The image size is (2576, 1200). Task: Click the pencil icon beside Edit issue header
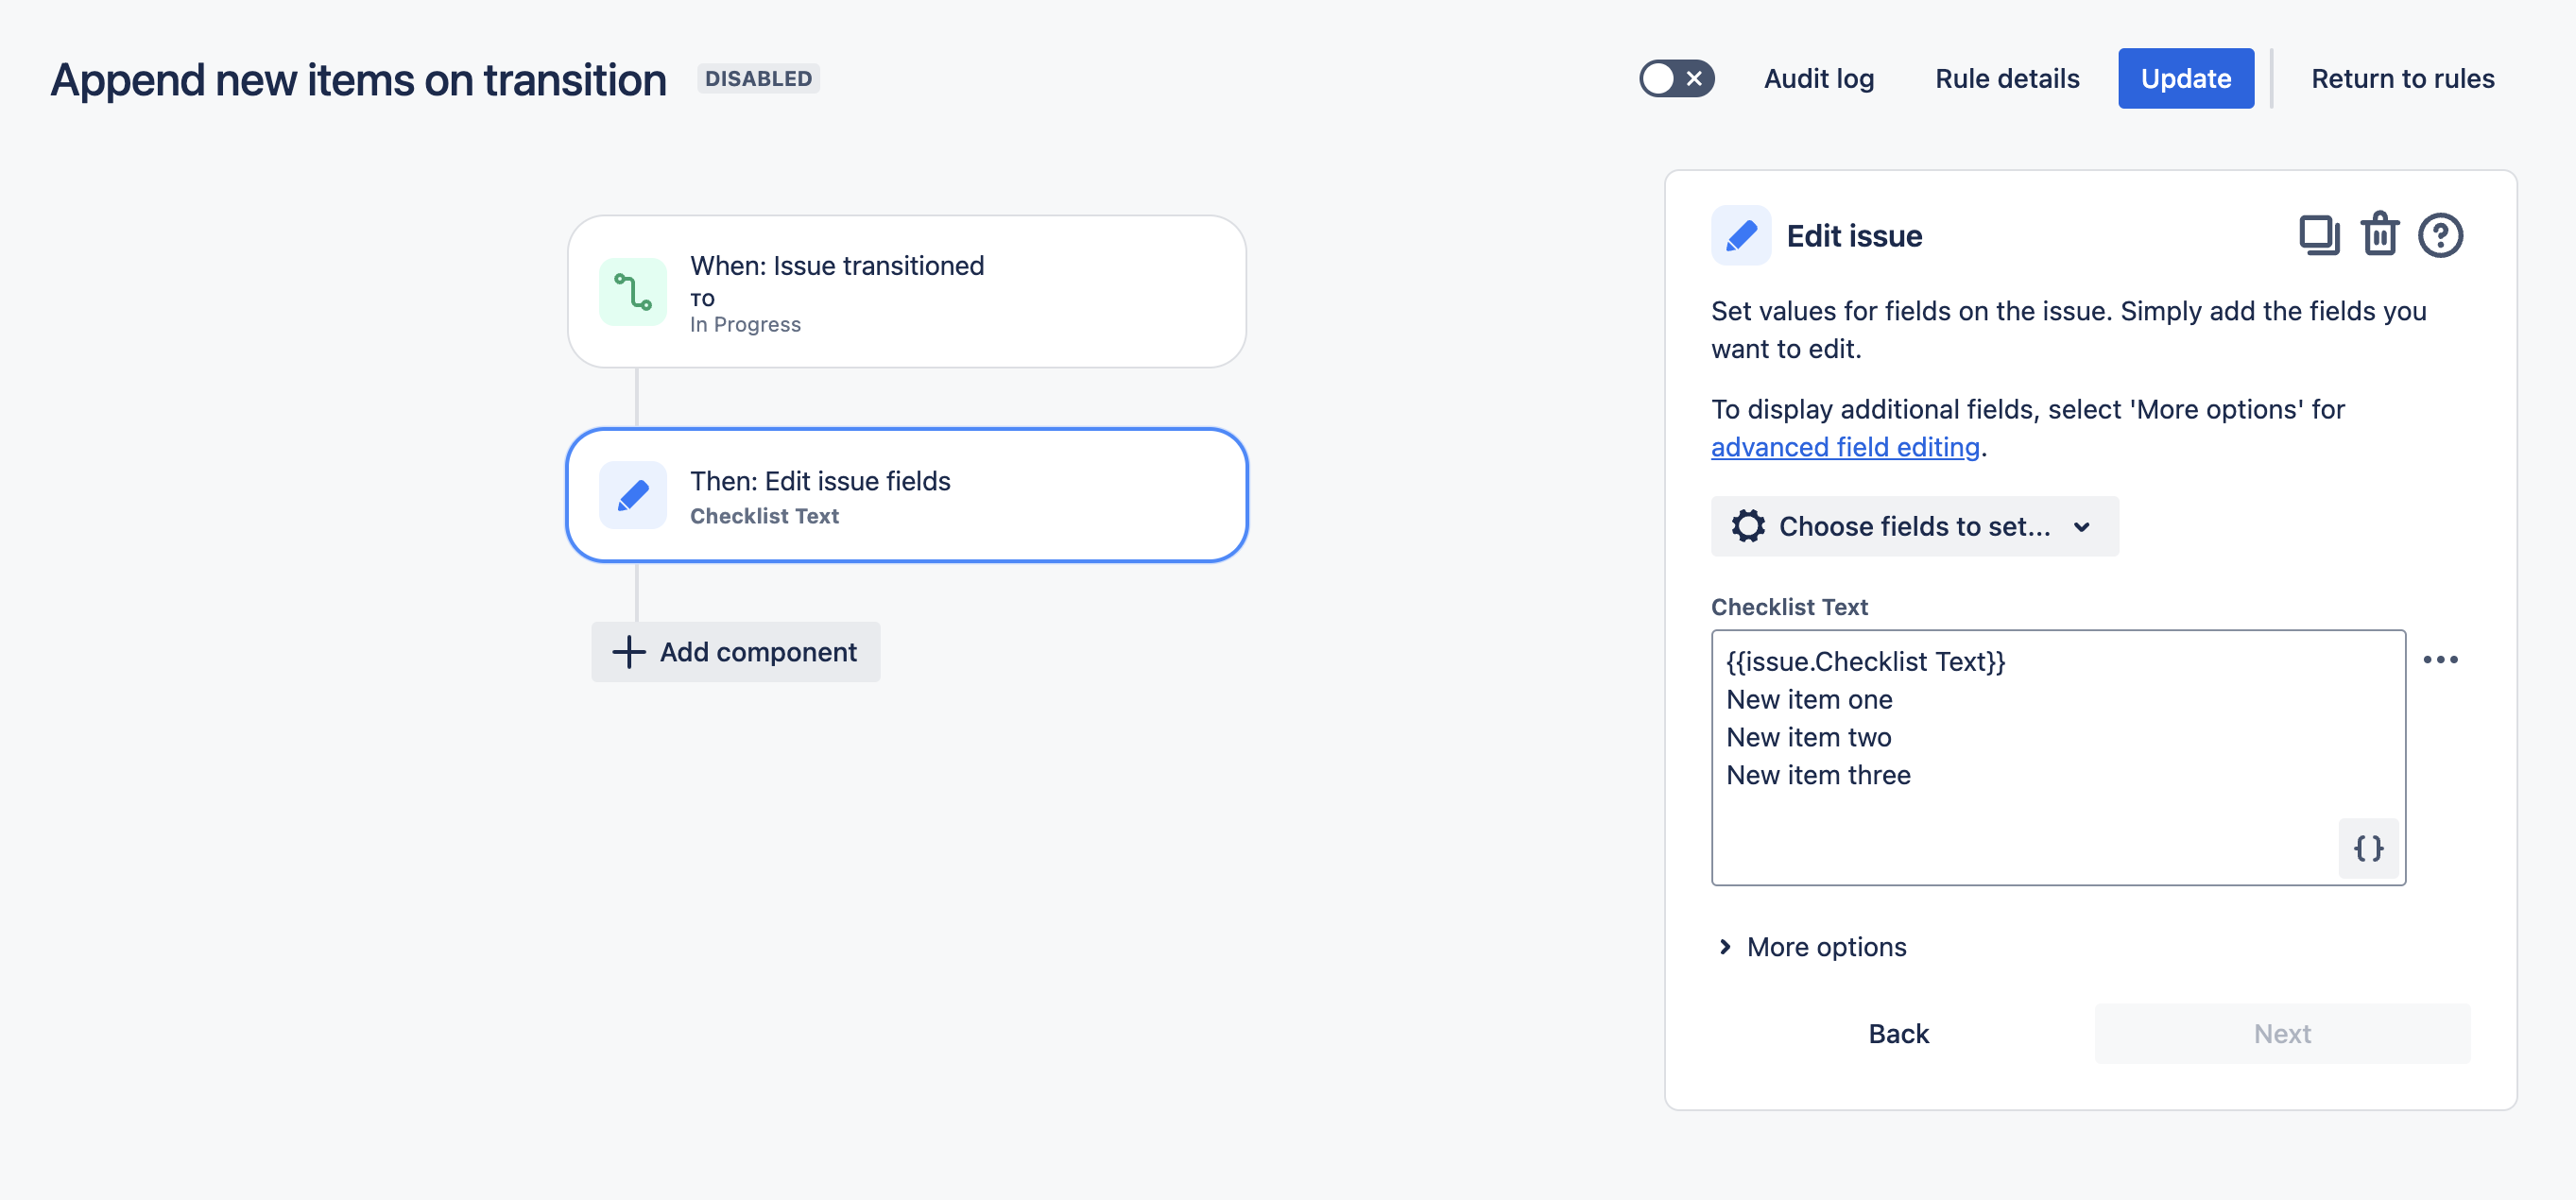click(1741, 235)
